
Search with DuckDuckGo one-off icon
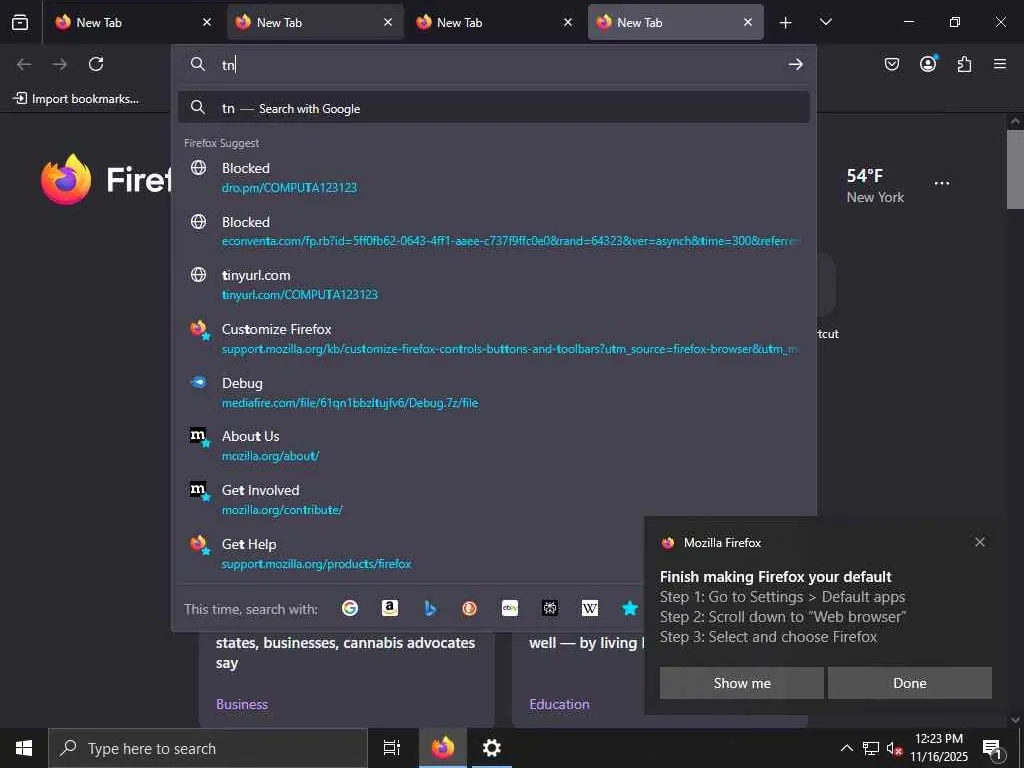pos(470,609)
